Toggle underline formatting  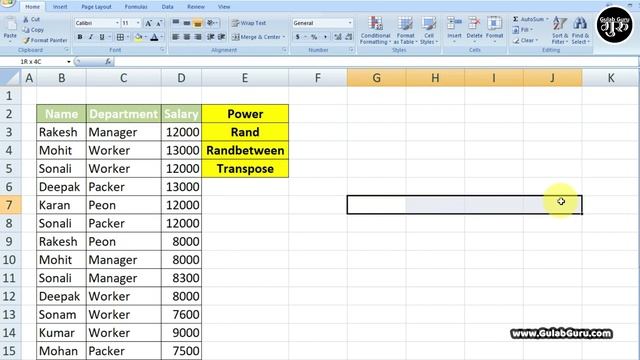click(x=102, y=37)
